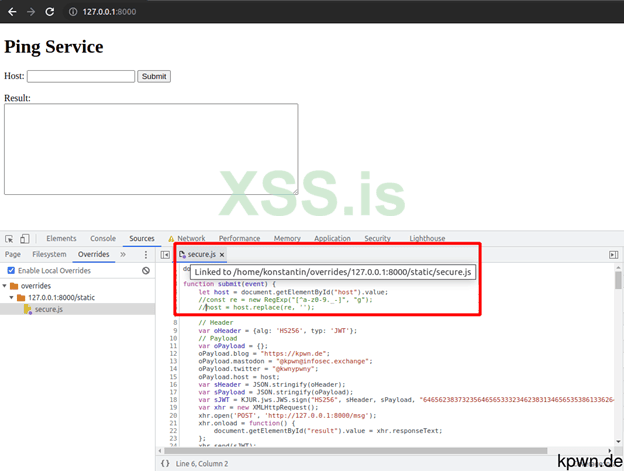Click the Ping Service heading
The height and width of the screenshot is (471, 624).
pos(54,47)
